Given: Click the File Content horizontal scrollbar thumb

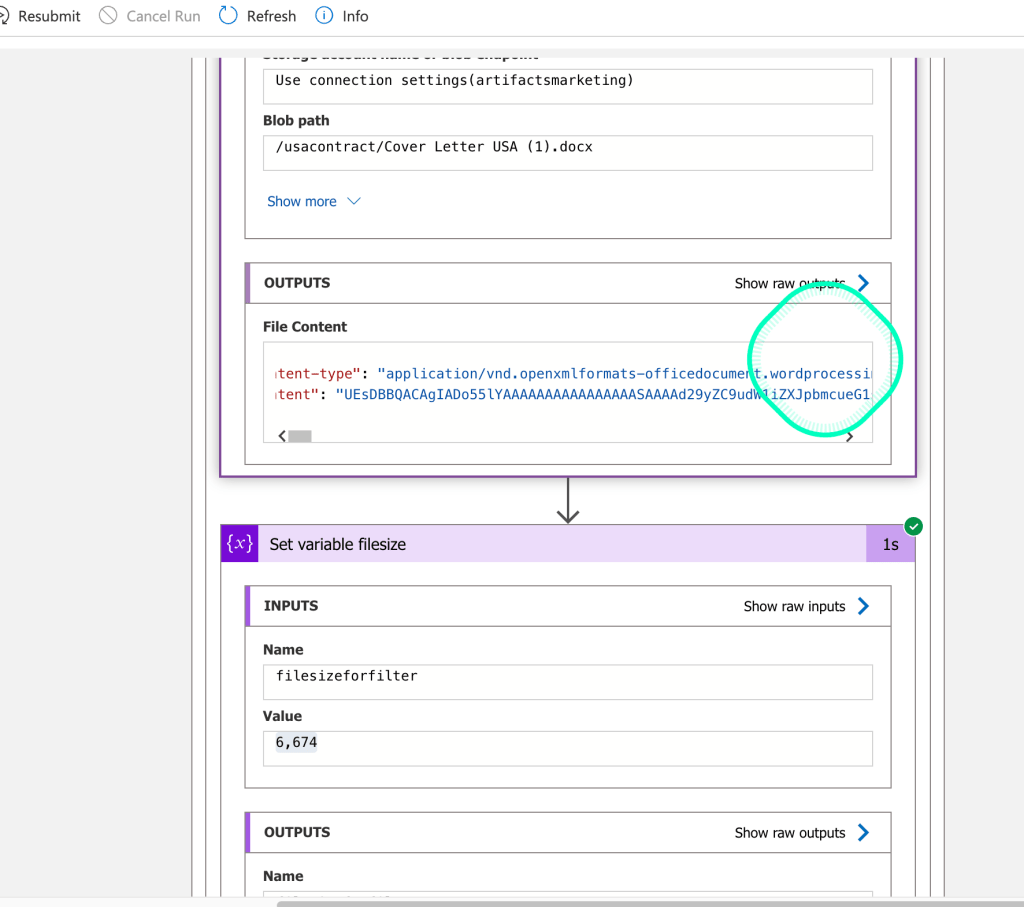Looking at the screenshot, I should click(x=300, y=436).
